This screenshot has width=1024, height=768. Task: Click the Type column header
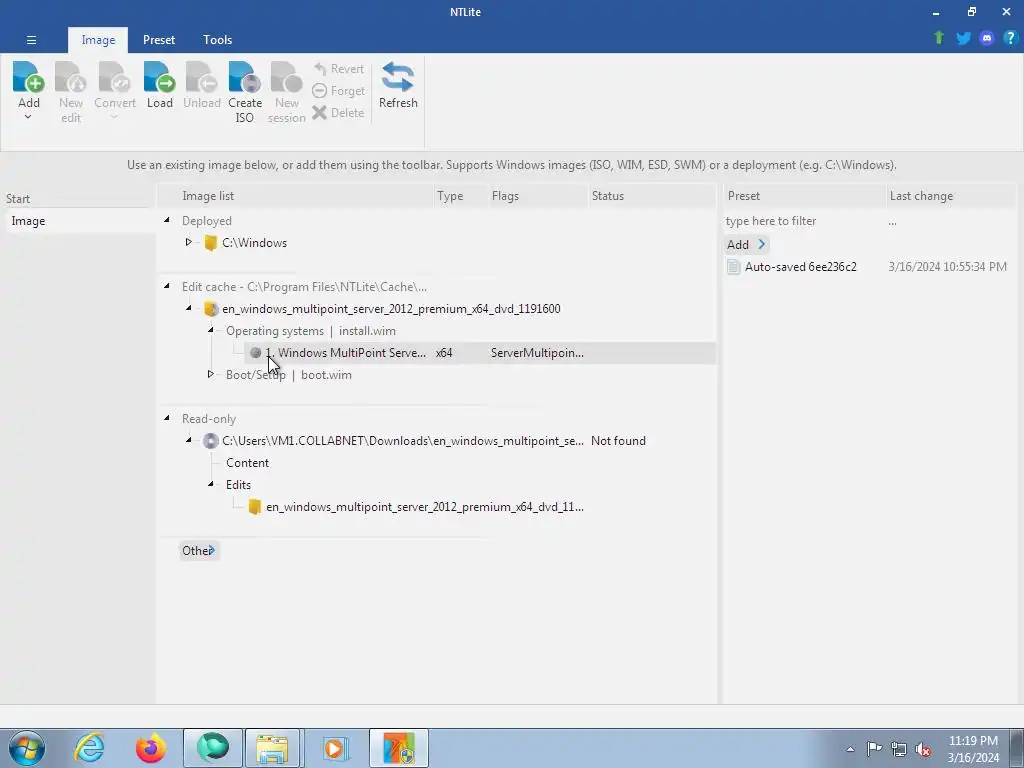click(462, 196)
